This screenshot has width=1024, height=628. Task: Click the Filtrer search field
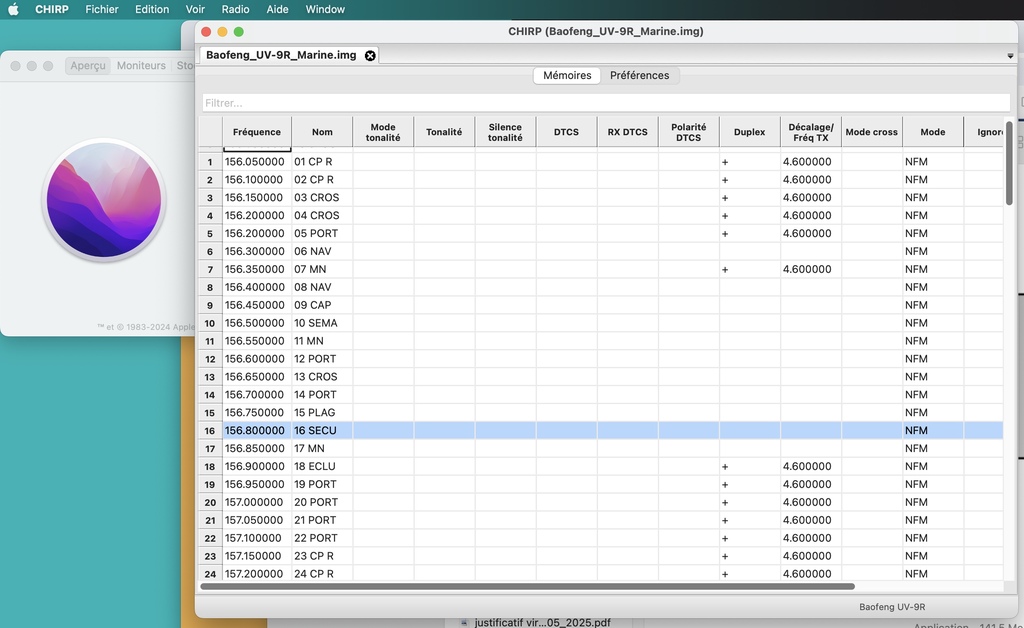point(606,102)
